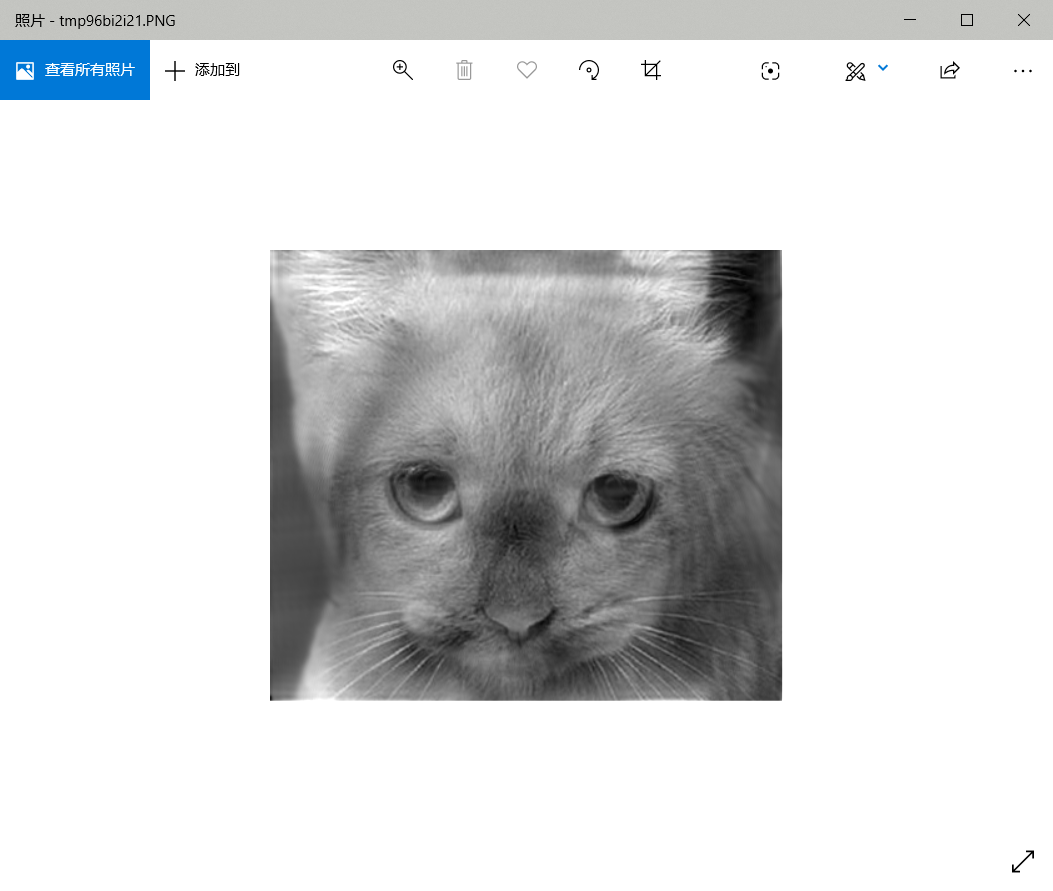
Task: Close the Photos window
Action: click(x=1024, y=20)
